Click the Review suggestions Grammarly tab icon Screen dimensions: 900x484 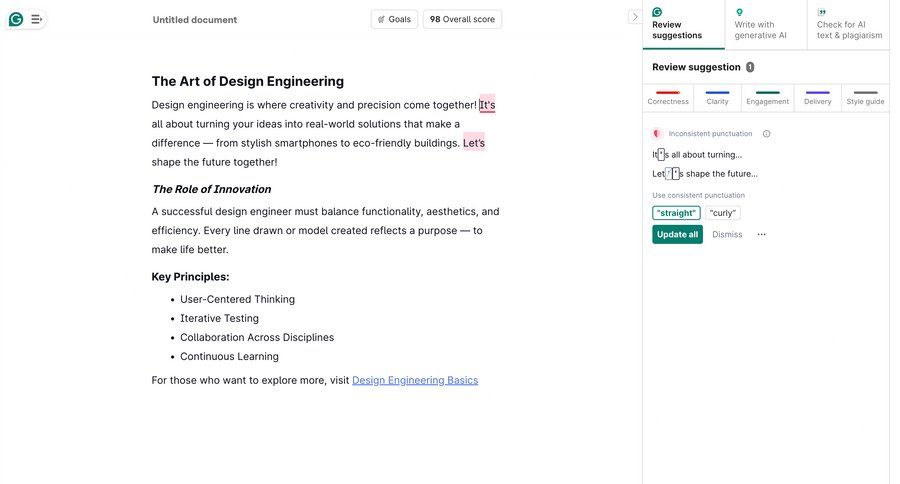click(x=657, y=12)
